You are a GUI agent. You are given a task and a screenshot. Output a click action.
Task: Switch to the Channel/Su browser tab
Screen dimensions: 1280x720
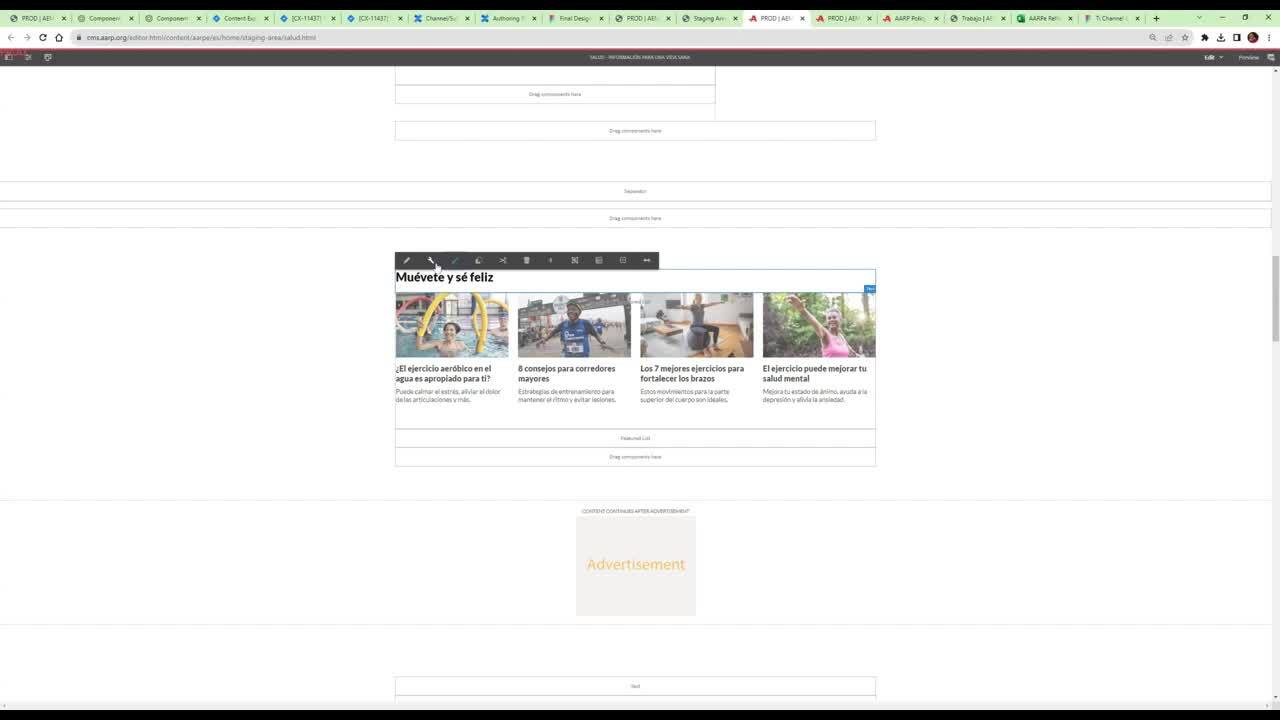[x=441, y=18]
